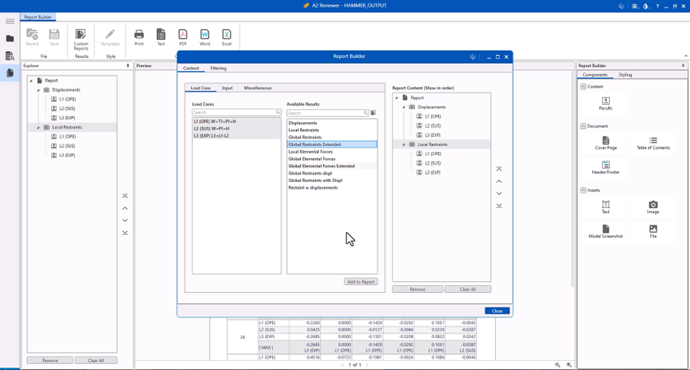This screenshot has height=370, width=690.
Task: Select load case L2 (SUS) W+P1+H
Action: [x=236, y=128]
